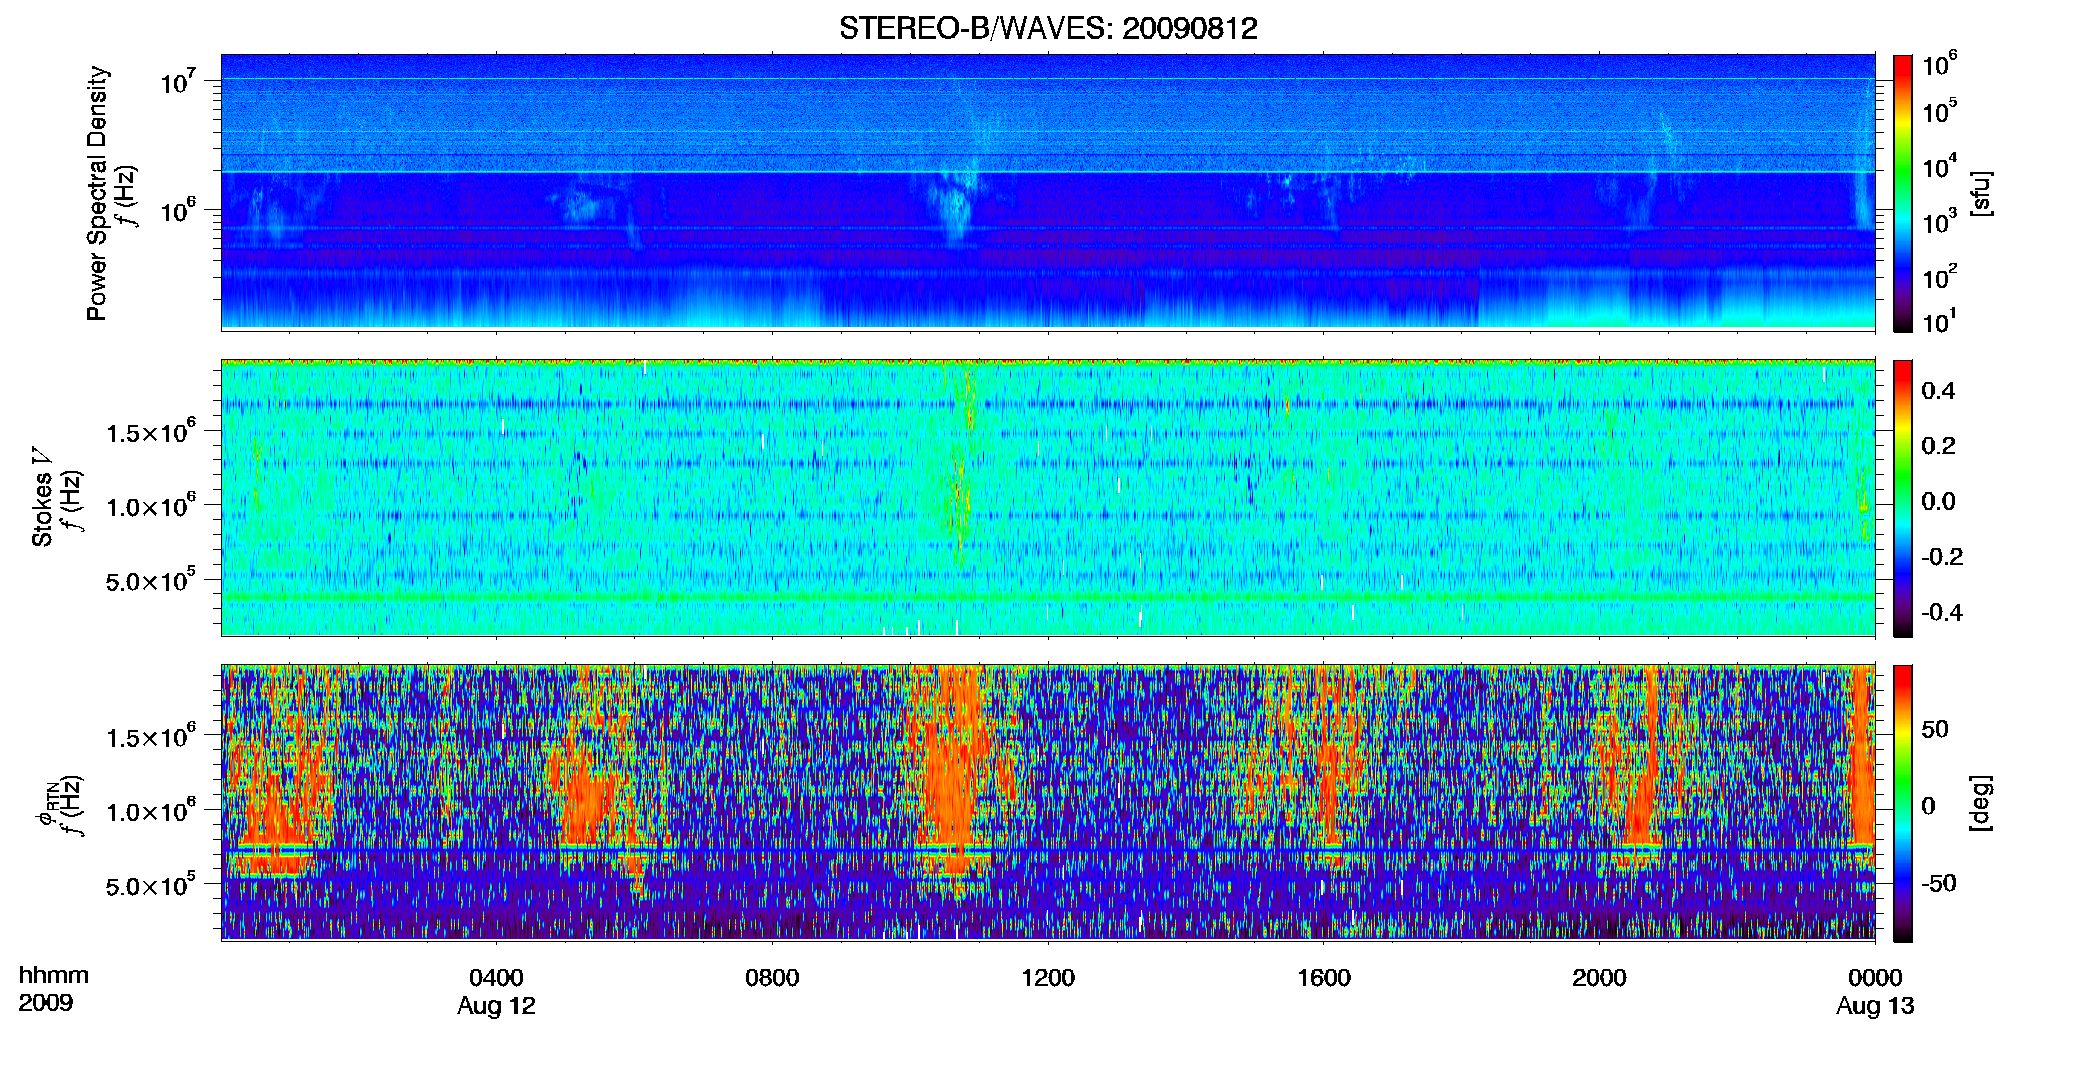Click the 2000 time tick label
The height and width of the screenshot is (1080, 2096).
point(1599,977)
